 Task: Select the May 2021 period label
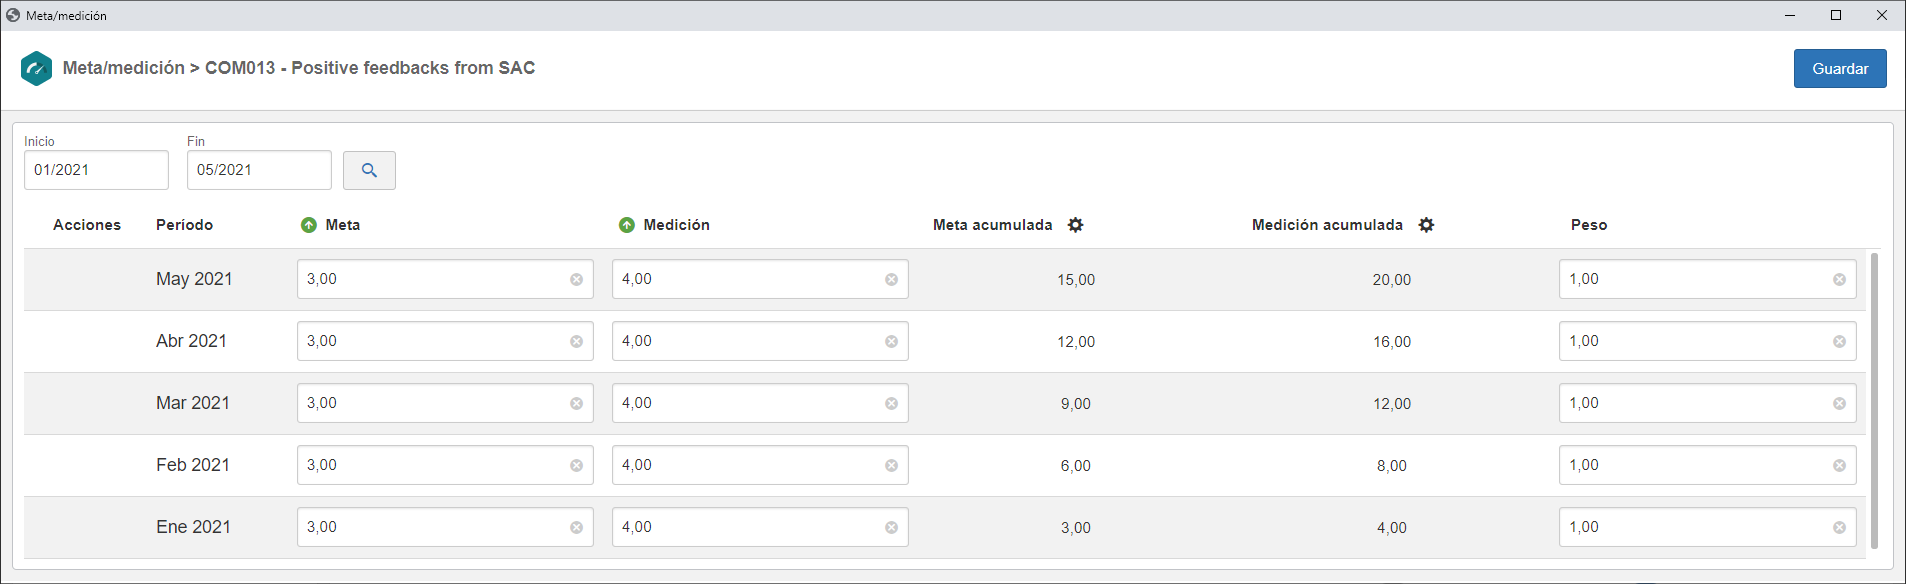coord(194,279)
